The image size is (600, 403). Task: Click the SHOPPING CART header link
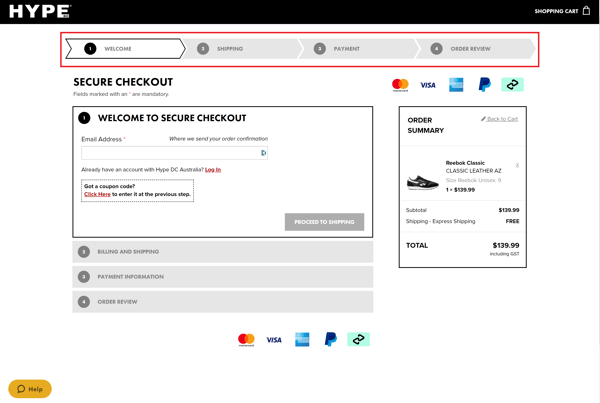tap(556, 11)
